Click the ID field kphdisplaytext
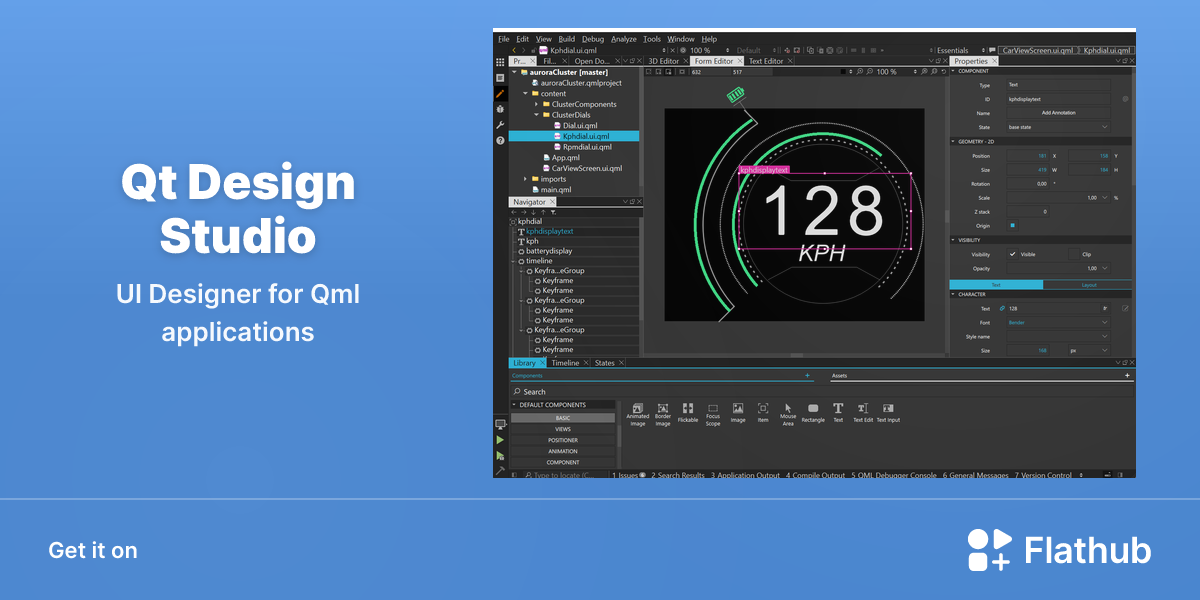Image resolution: width=1200 pixels, height=600 pixels. [x=1058, y=99]
